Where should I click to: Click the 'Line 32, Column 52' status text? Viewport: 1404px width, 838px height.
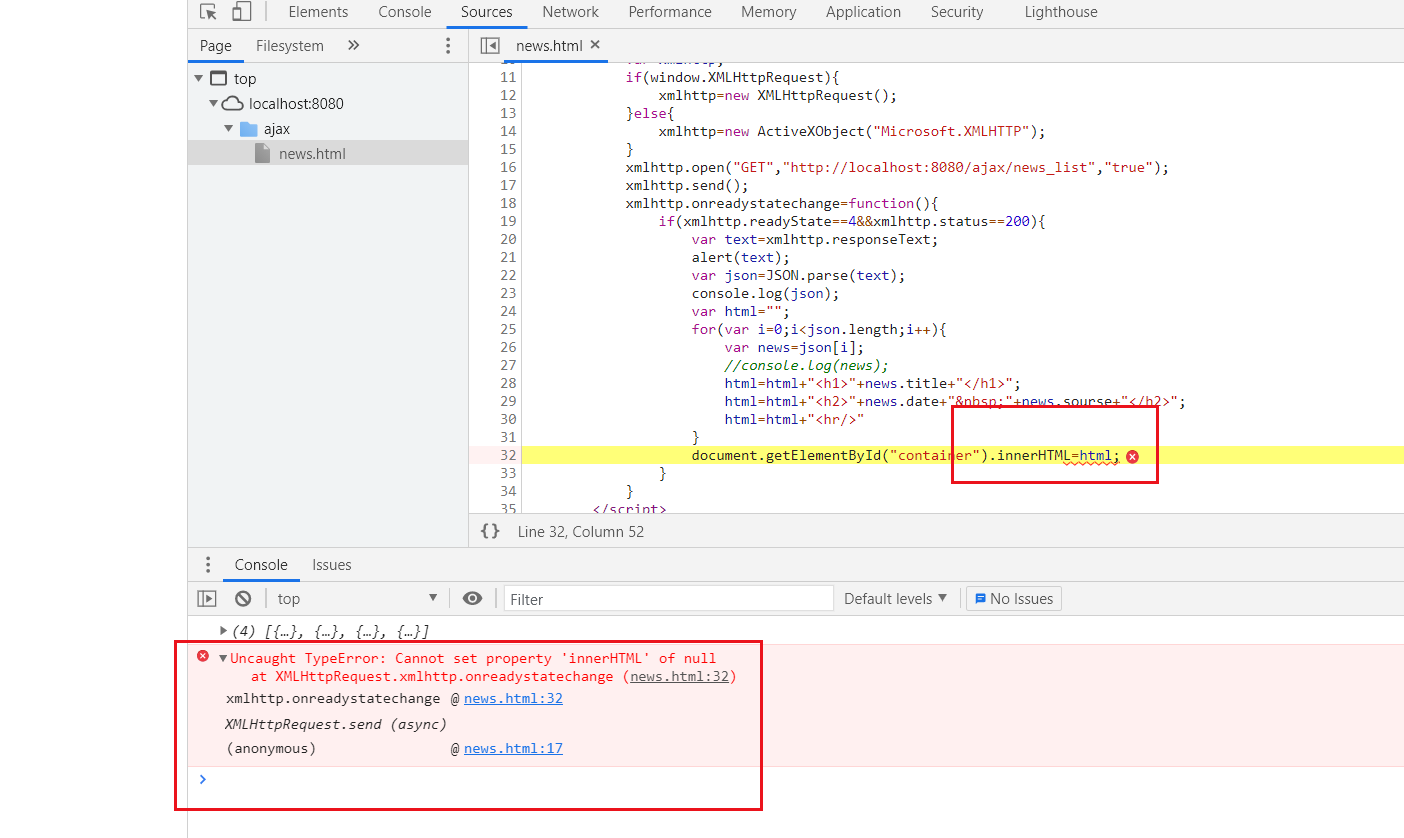pyautogui.click(x=581, y=531)
